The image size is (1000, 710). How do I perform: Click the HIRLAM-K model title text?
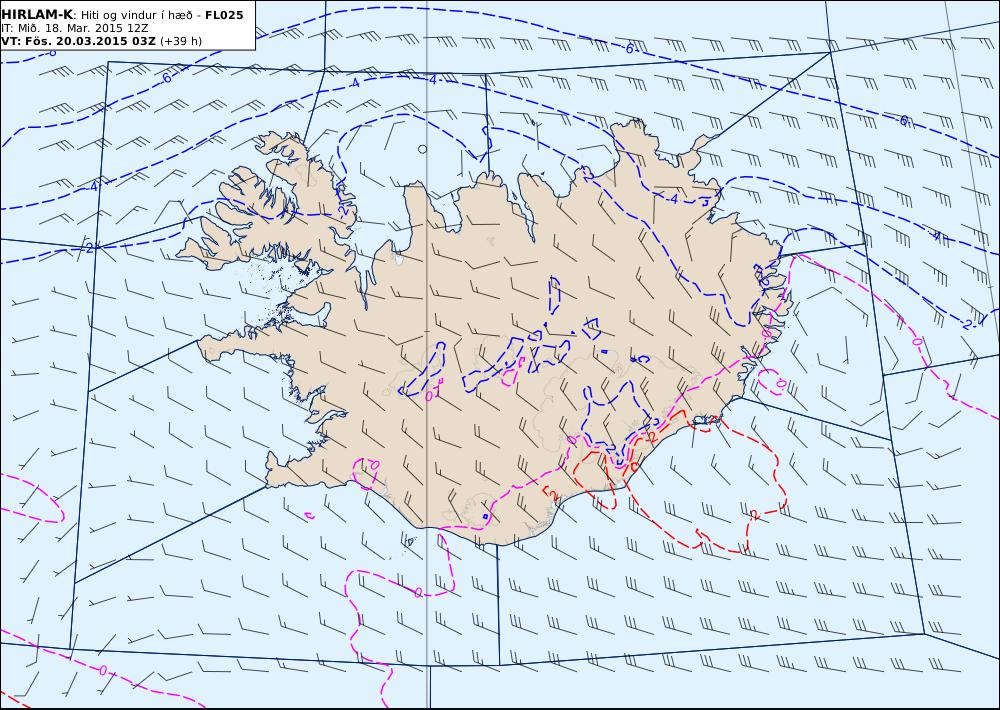click(x=36, y=15)
